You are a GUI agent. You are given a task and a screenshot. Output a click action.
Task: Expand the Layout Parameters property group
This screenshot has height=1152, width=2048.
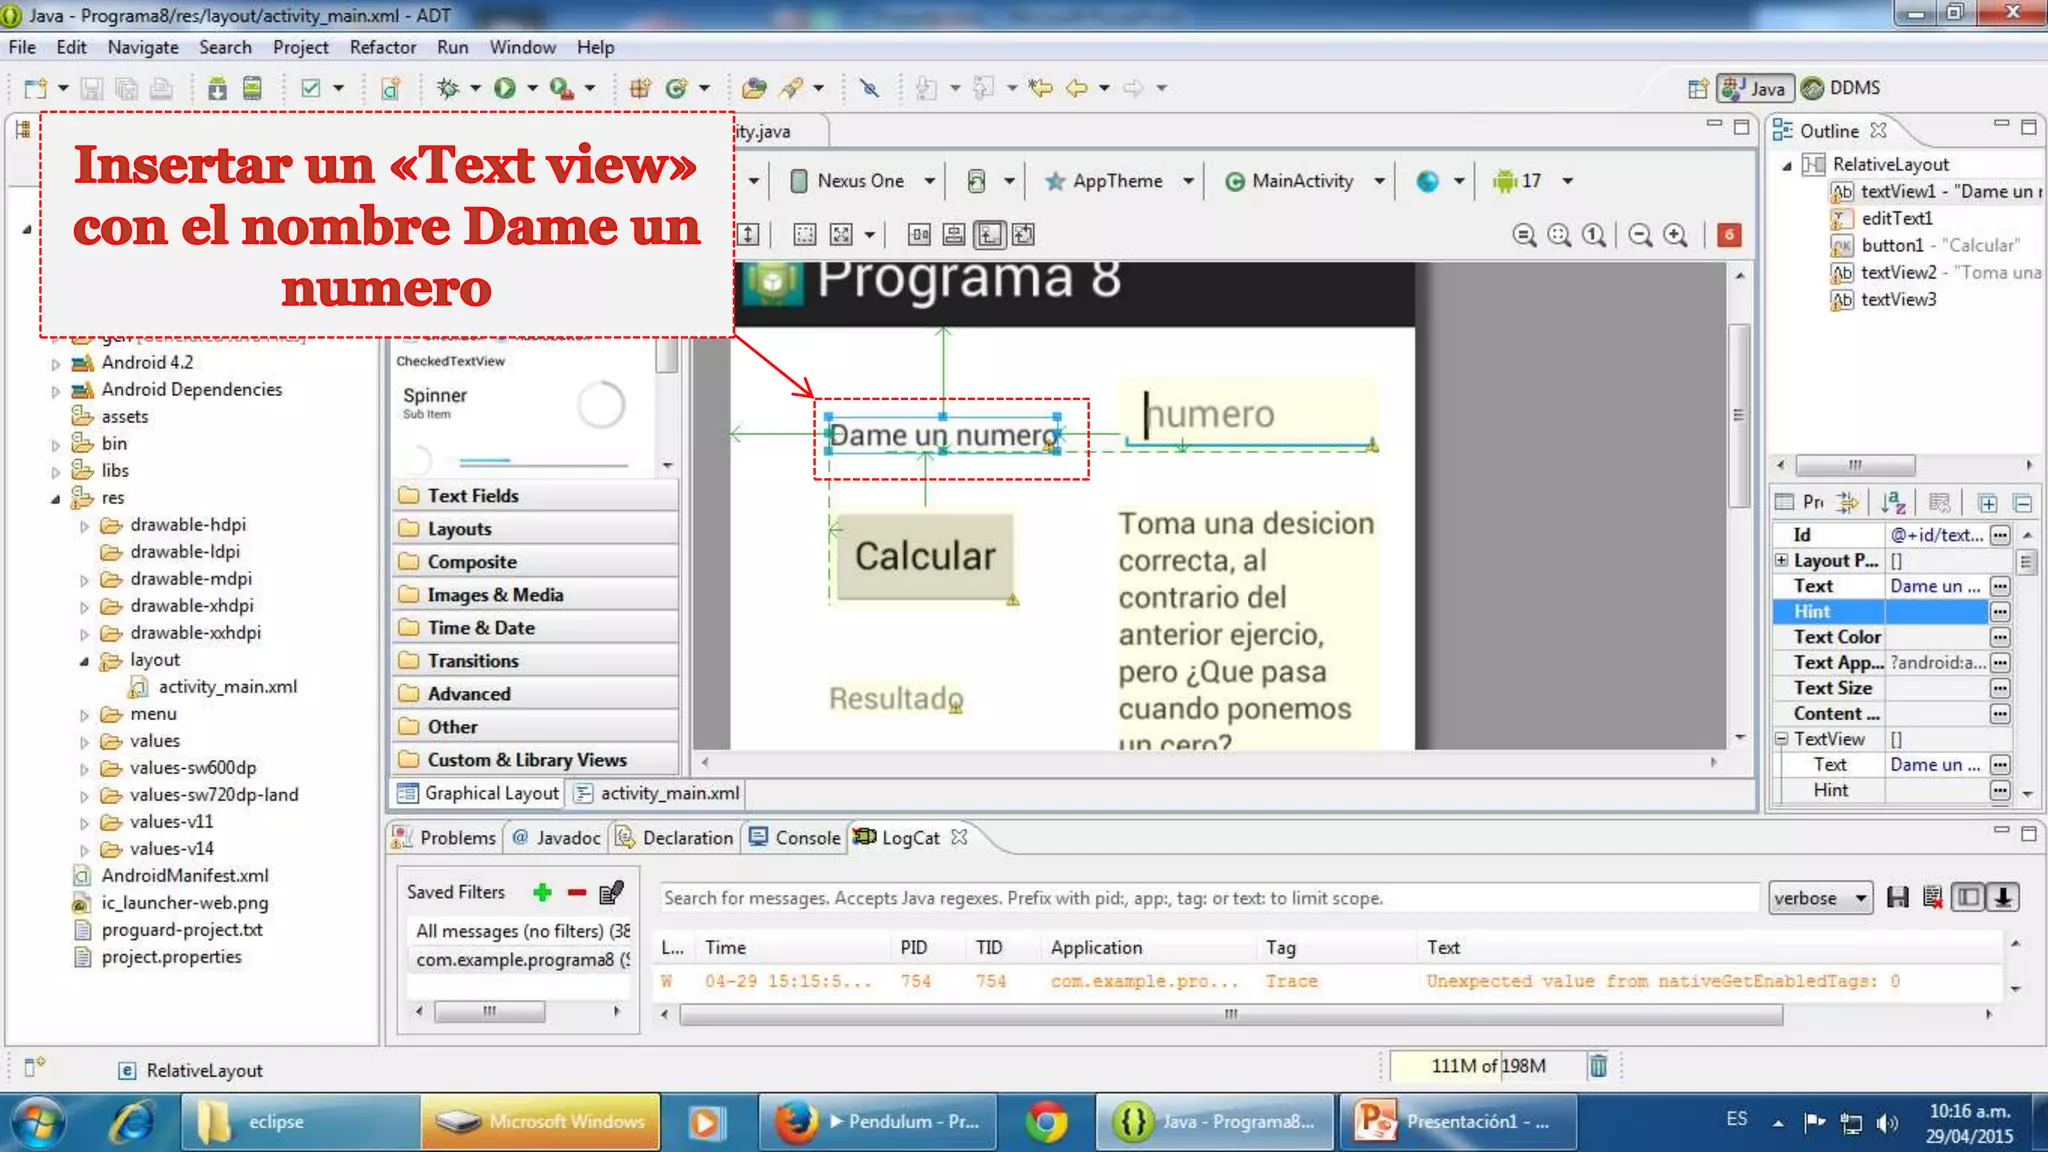[x=1781, y=560]
